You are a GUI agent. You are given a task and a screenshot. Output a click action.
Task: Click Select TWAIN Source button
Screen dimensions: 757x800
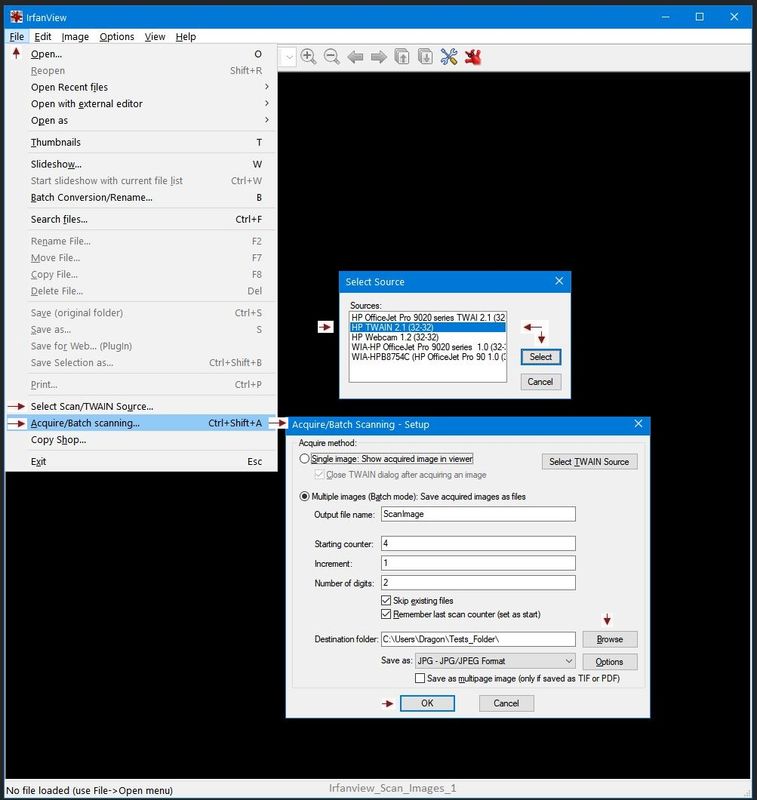pyautogui.click(x=589, y=461)
